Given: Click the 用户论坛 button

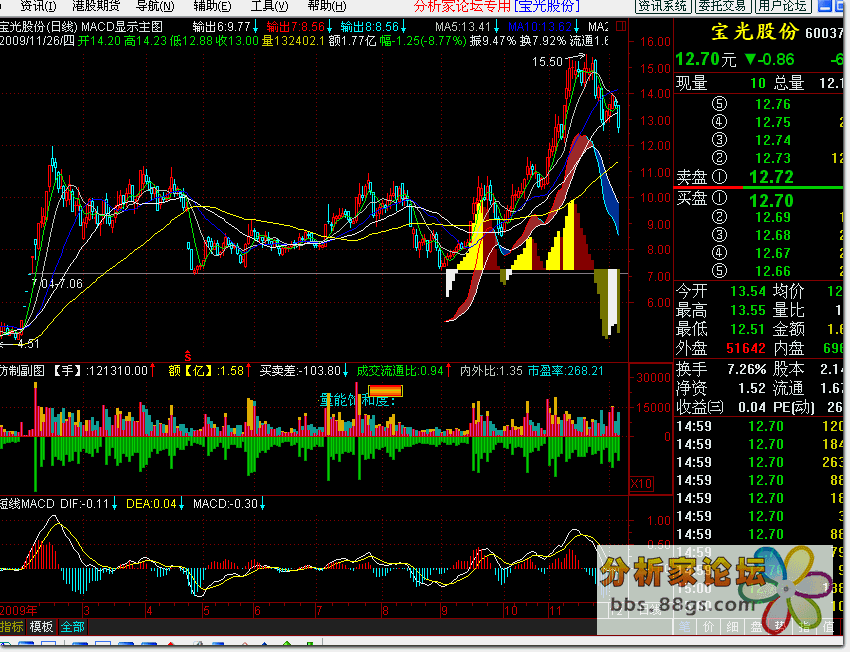Looking at the screenshot, I should click(x=783, y=6).
